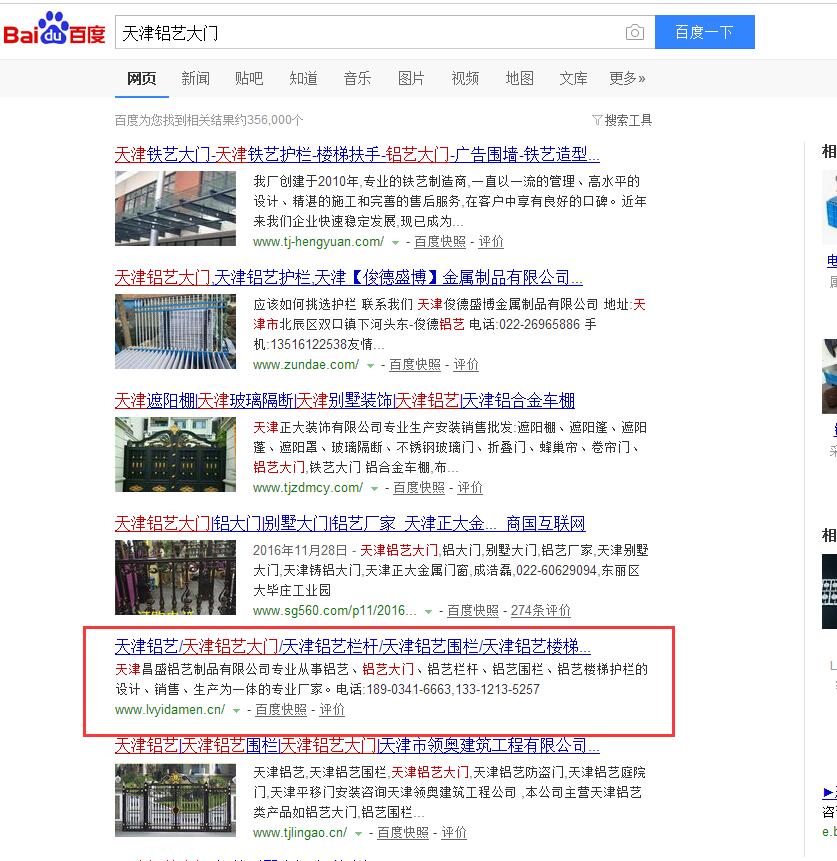This screenshot has height=861, width=837.
Task: Click thumbnail of tj-hengyuan canopy result
Action: point(175,208)
